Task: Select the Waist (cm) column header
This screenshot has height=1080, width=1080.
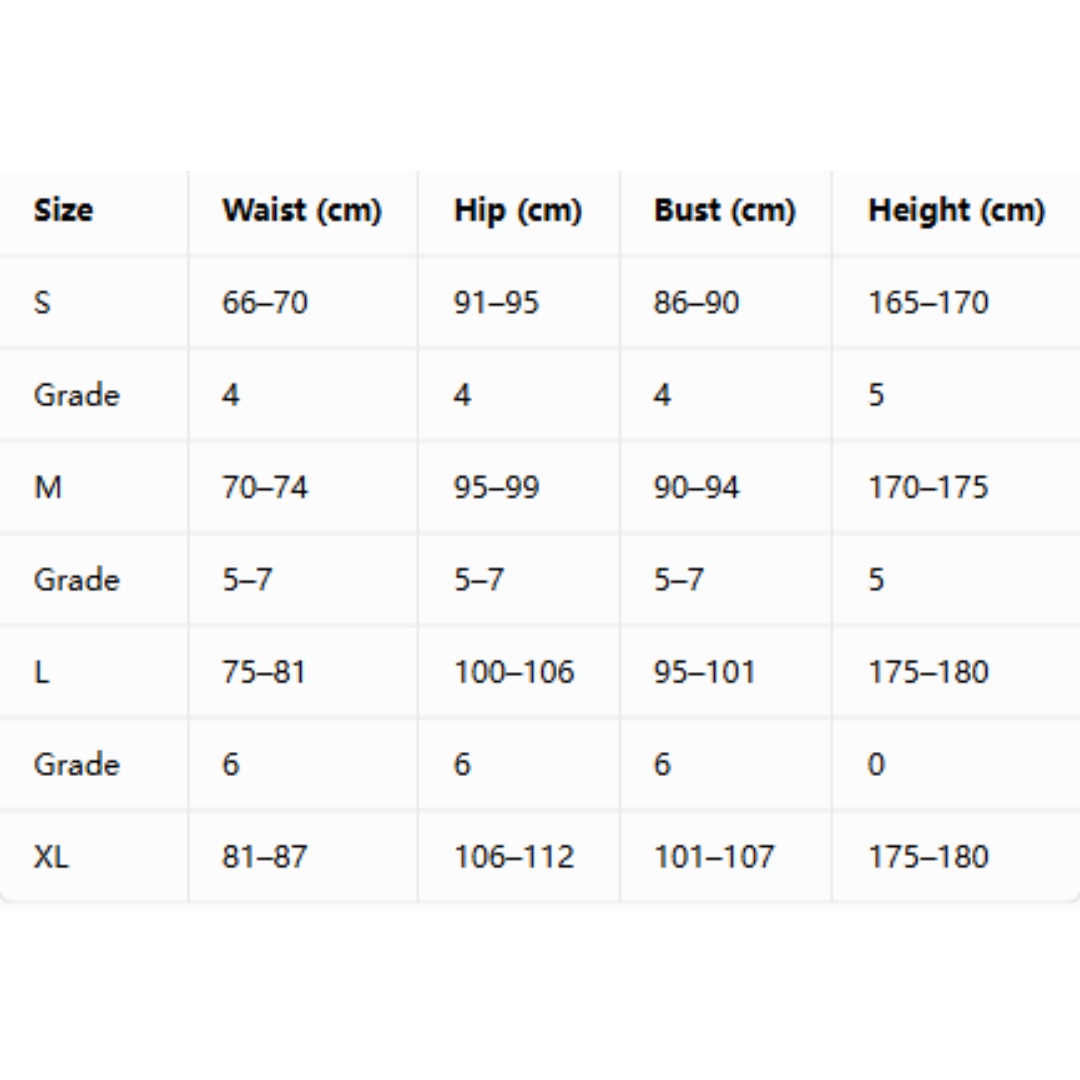Action: [302, 211]
